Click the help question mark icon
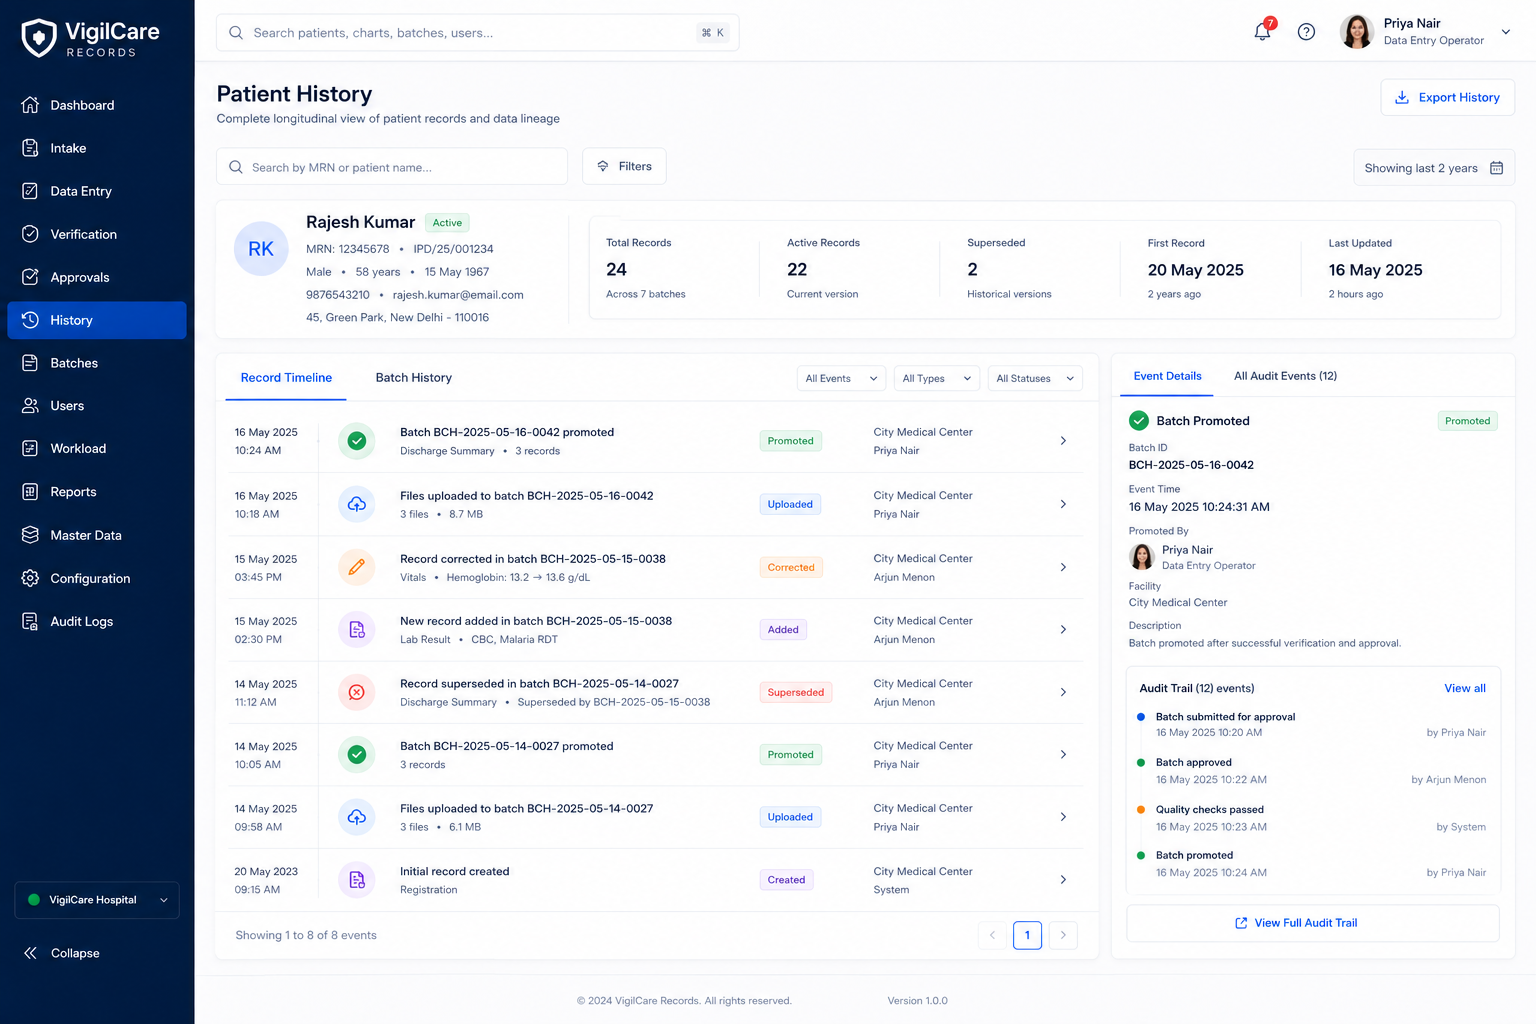The image size is (1536, 1024). pyautogui.click(x=1306, y=32)
